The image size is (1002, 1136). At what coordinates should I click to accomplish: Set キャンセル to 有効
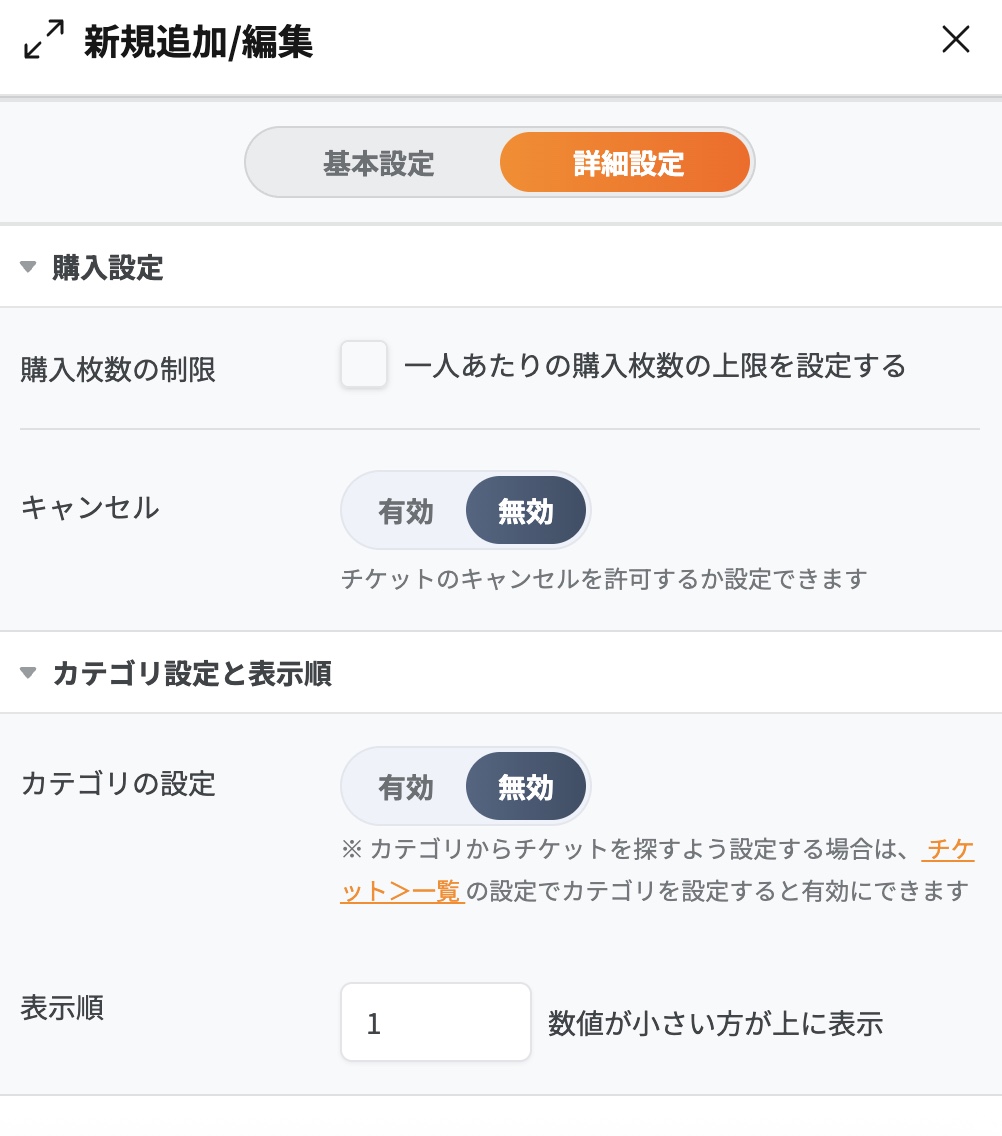406,511
